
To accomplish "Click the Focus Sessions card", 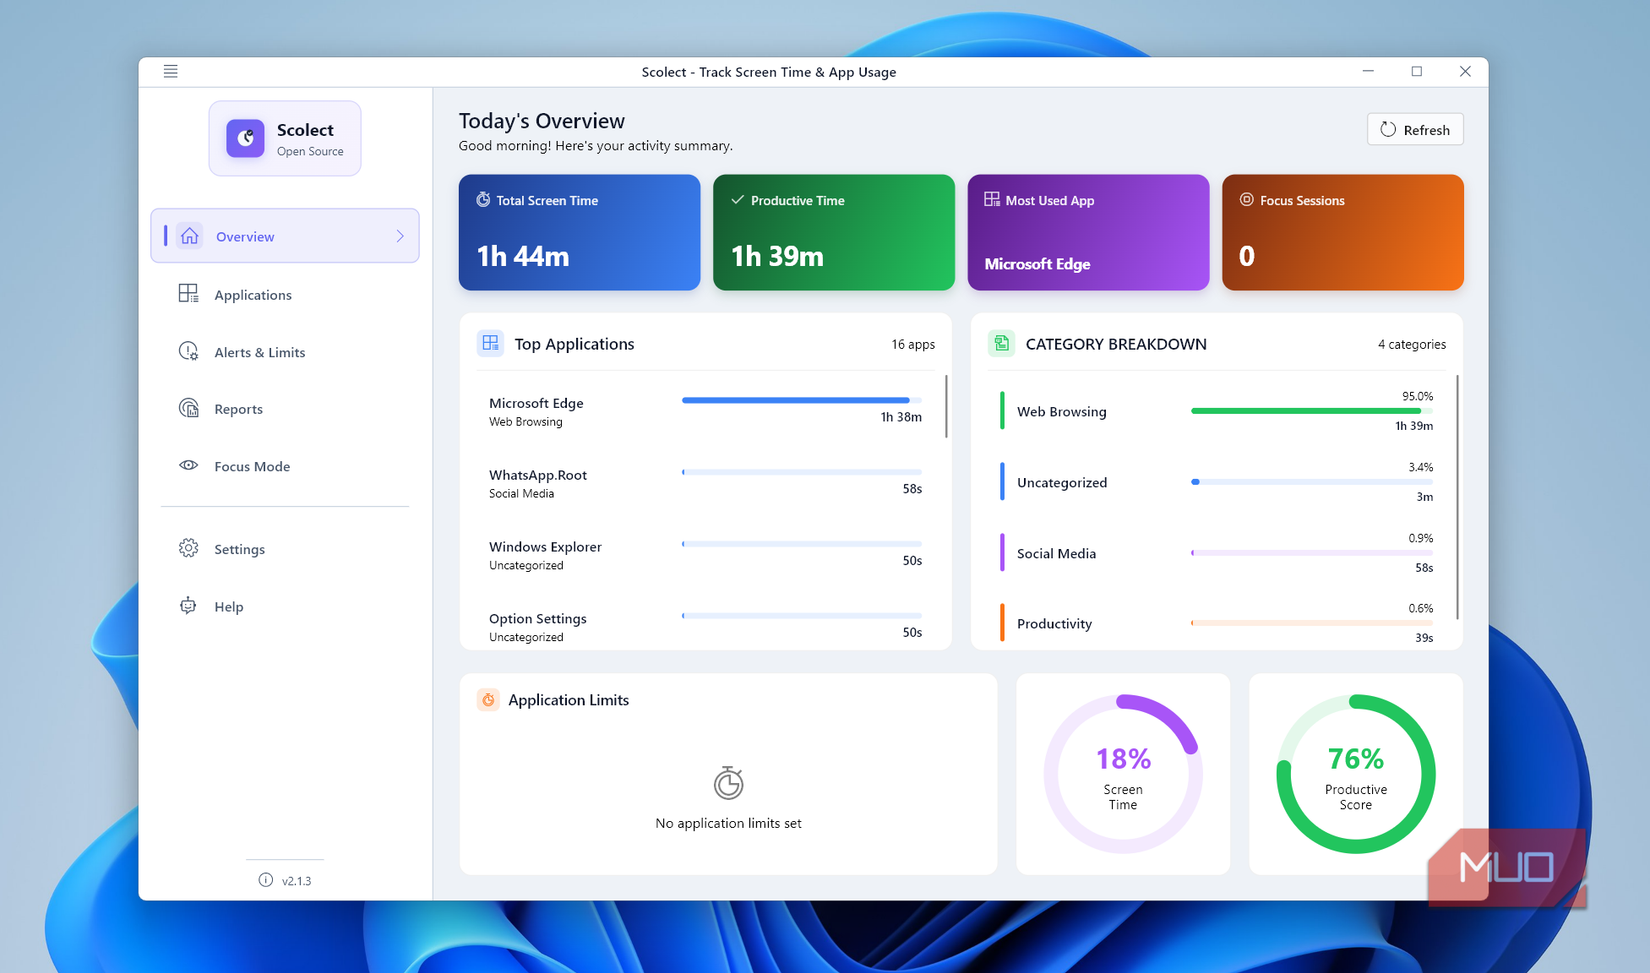I will click(x=1342, y=232).
